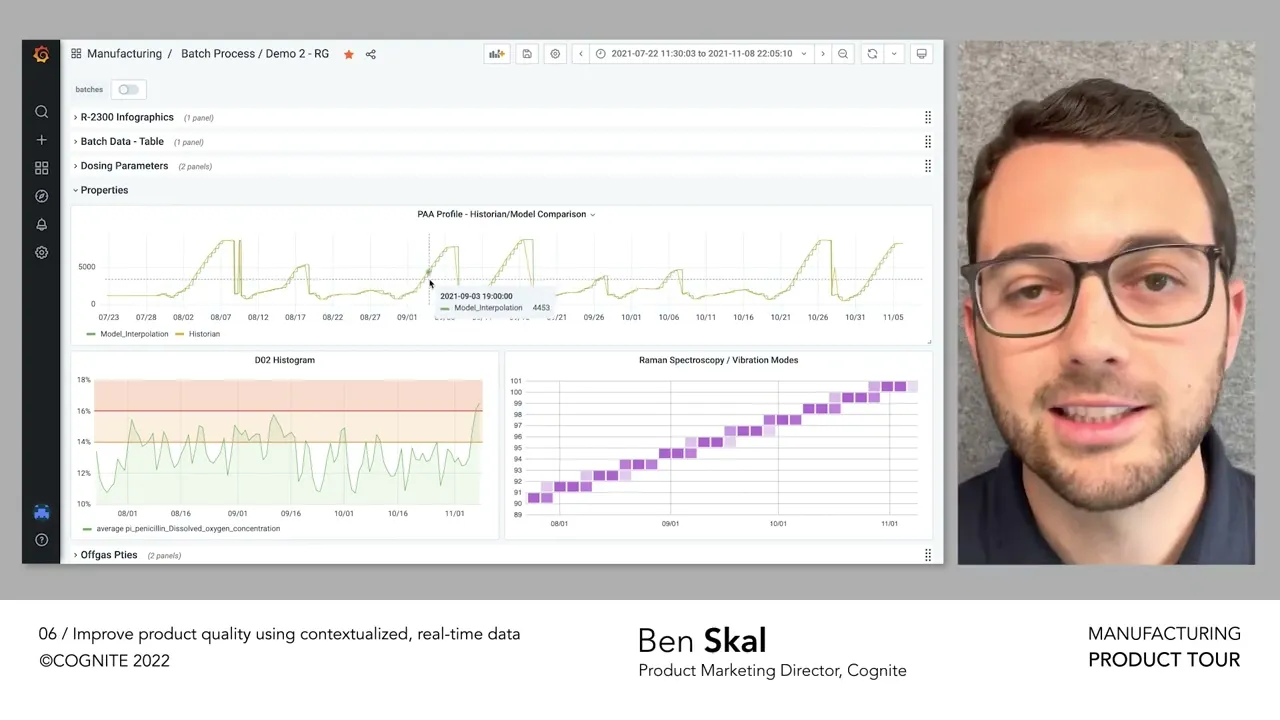Click the green Model_Interpolation legend color swatch
Image resolution: width=1280 pixels, height=720 pixels.
[91, 334]
